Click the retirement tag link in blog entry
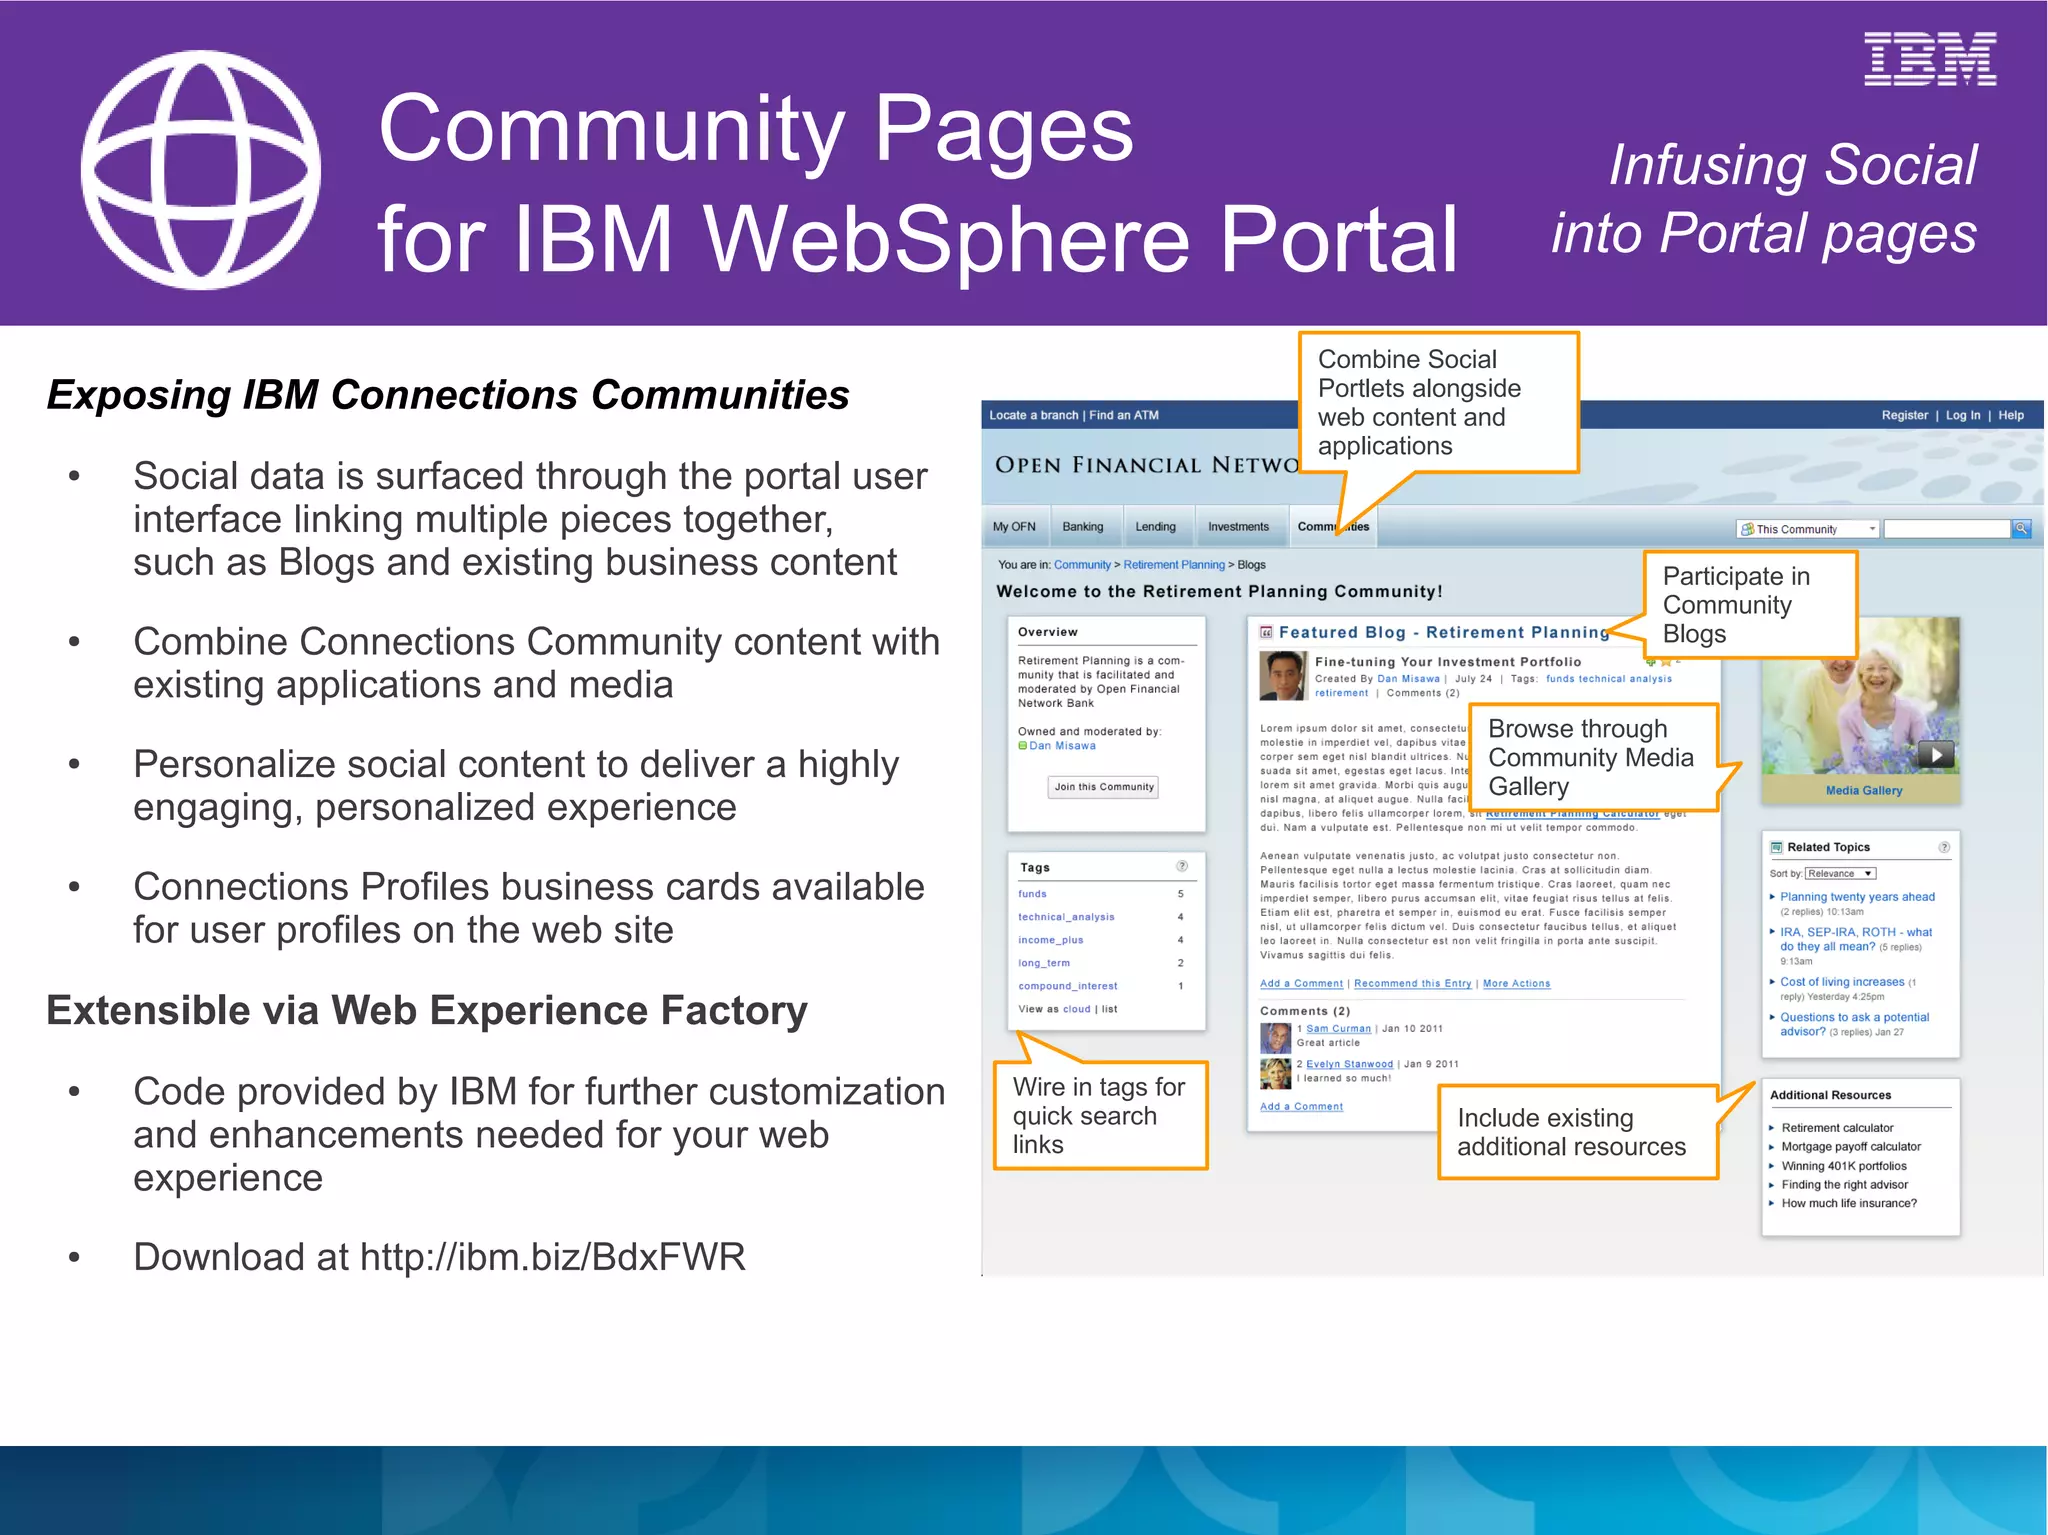This screenshot has width=2048, height=1535. pos(1341,693)
